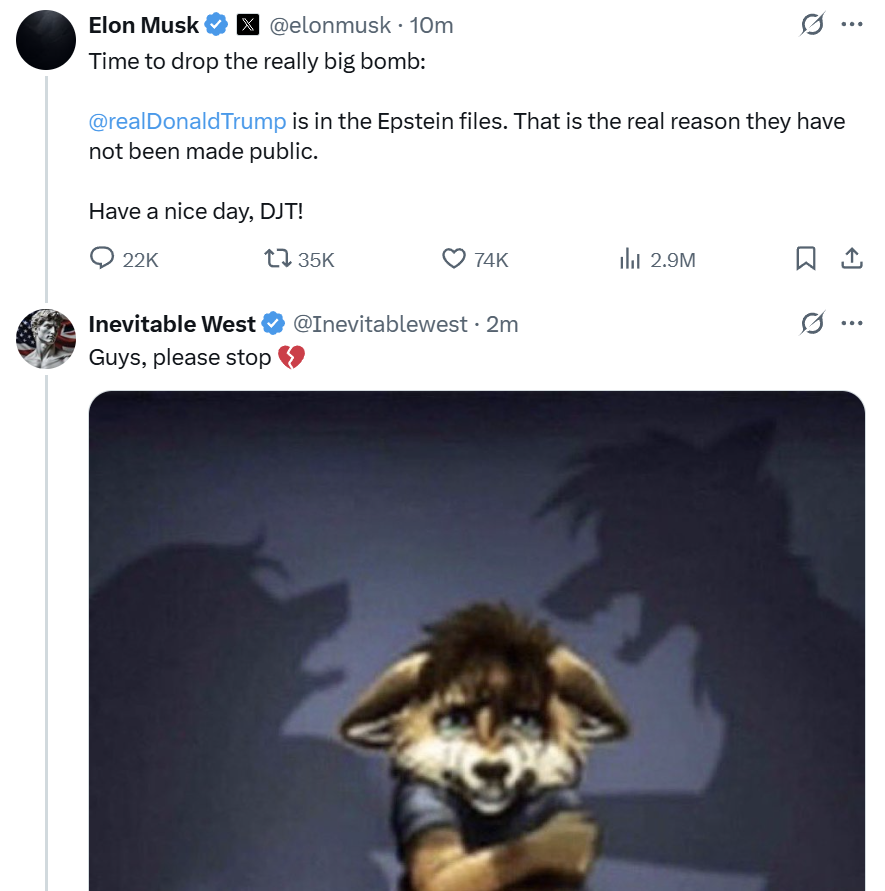Click the Elon Musk display name

(144, 25)
